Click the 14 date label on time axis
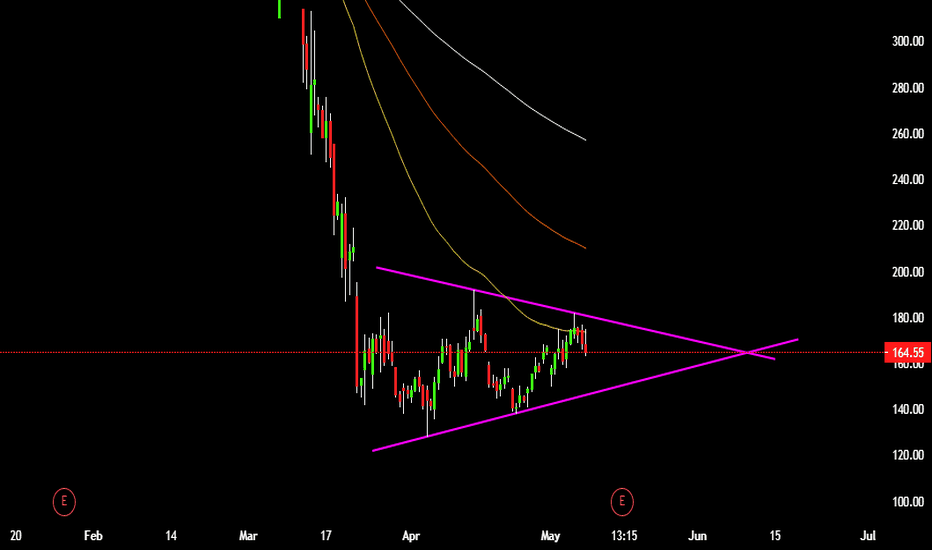Image resolution: width=932 pixels, height=550 pixels. [171, 536]
